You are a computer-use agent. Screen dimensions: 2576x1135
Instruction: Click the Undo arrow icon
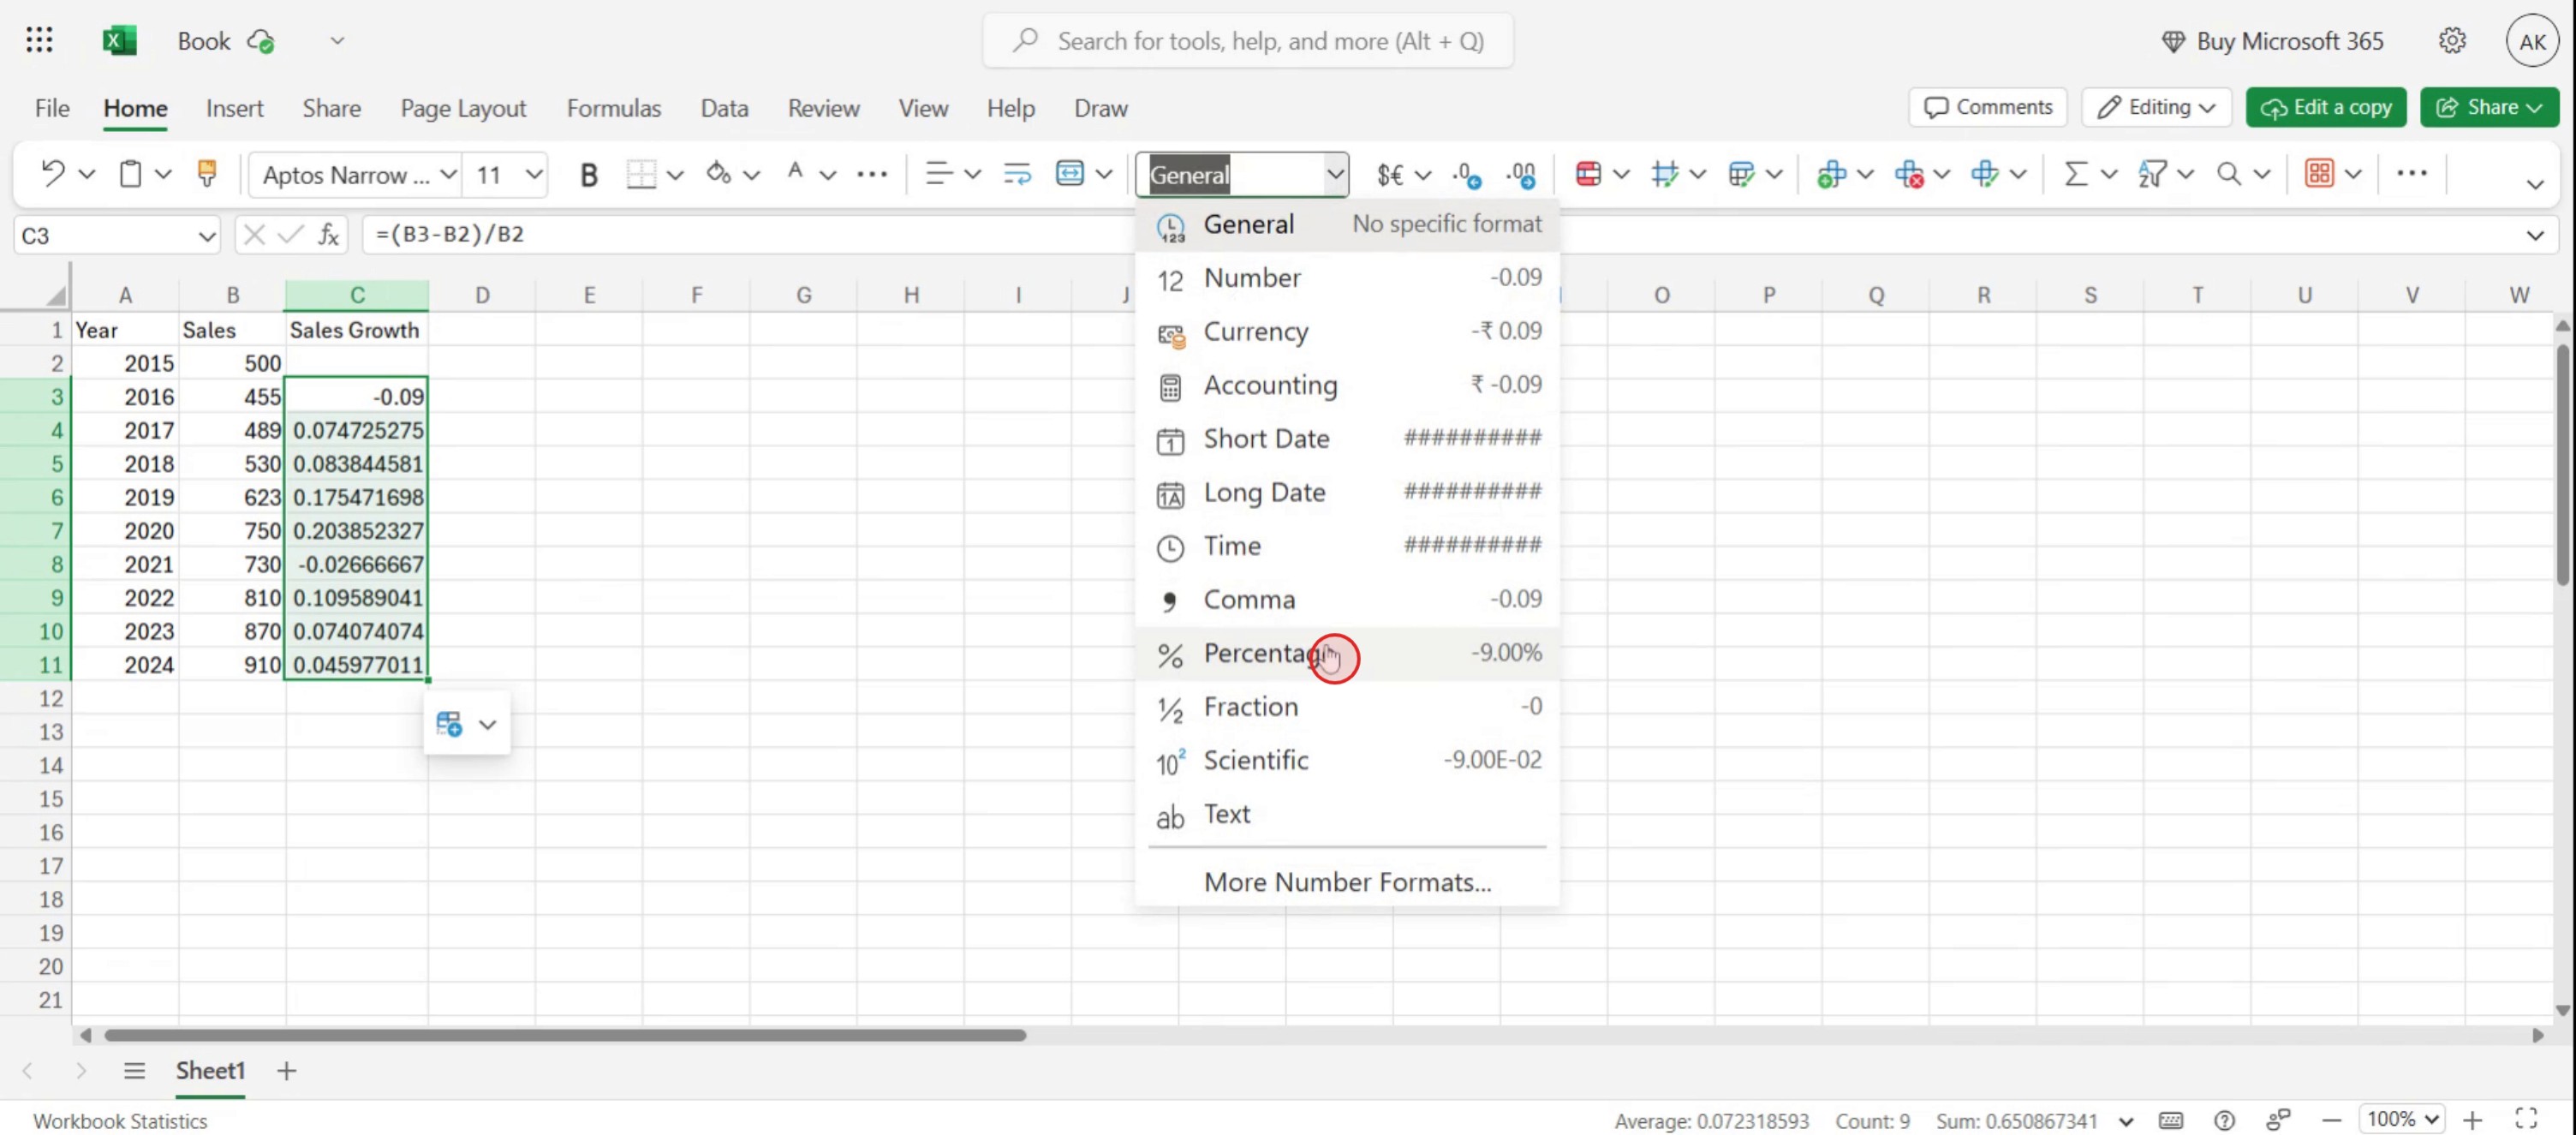point(52,173)
